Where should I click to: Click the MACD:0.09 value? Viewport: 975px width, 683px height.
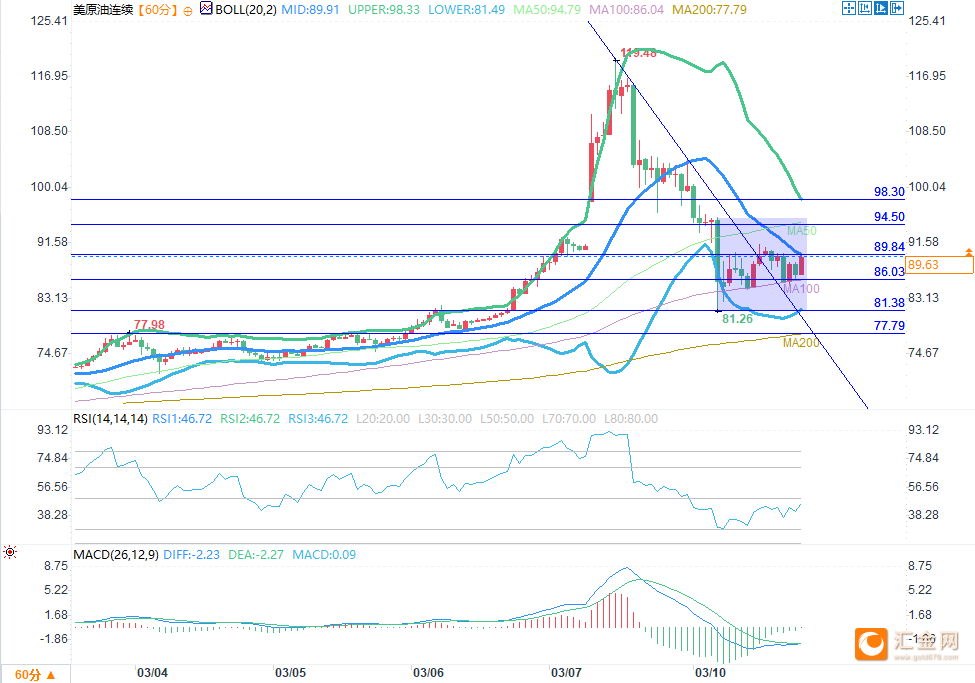[x=324, y=554]
